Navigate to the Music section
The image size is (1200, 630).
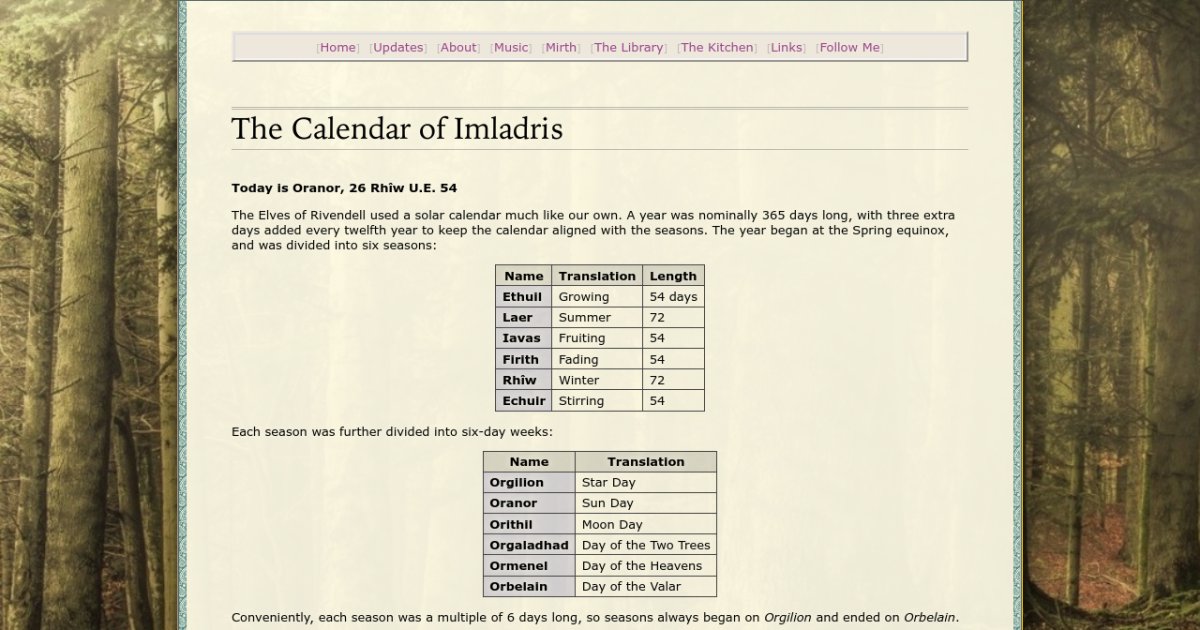[x=511, y=47]
